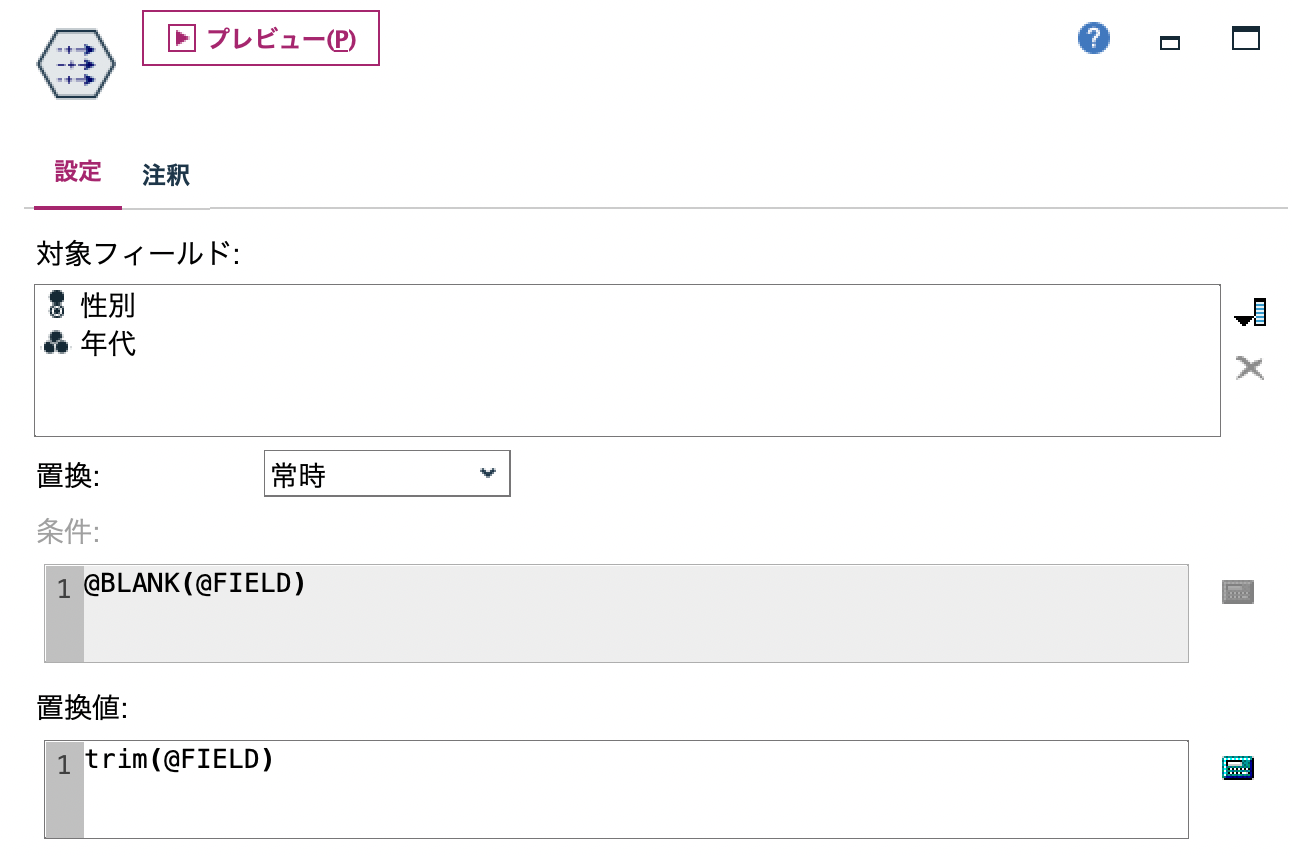Screen dimensions: 1292x856
Task: Select the 設定 tab
Action: tap(77, 173)
